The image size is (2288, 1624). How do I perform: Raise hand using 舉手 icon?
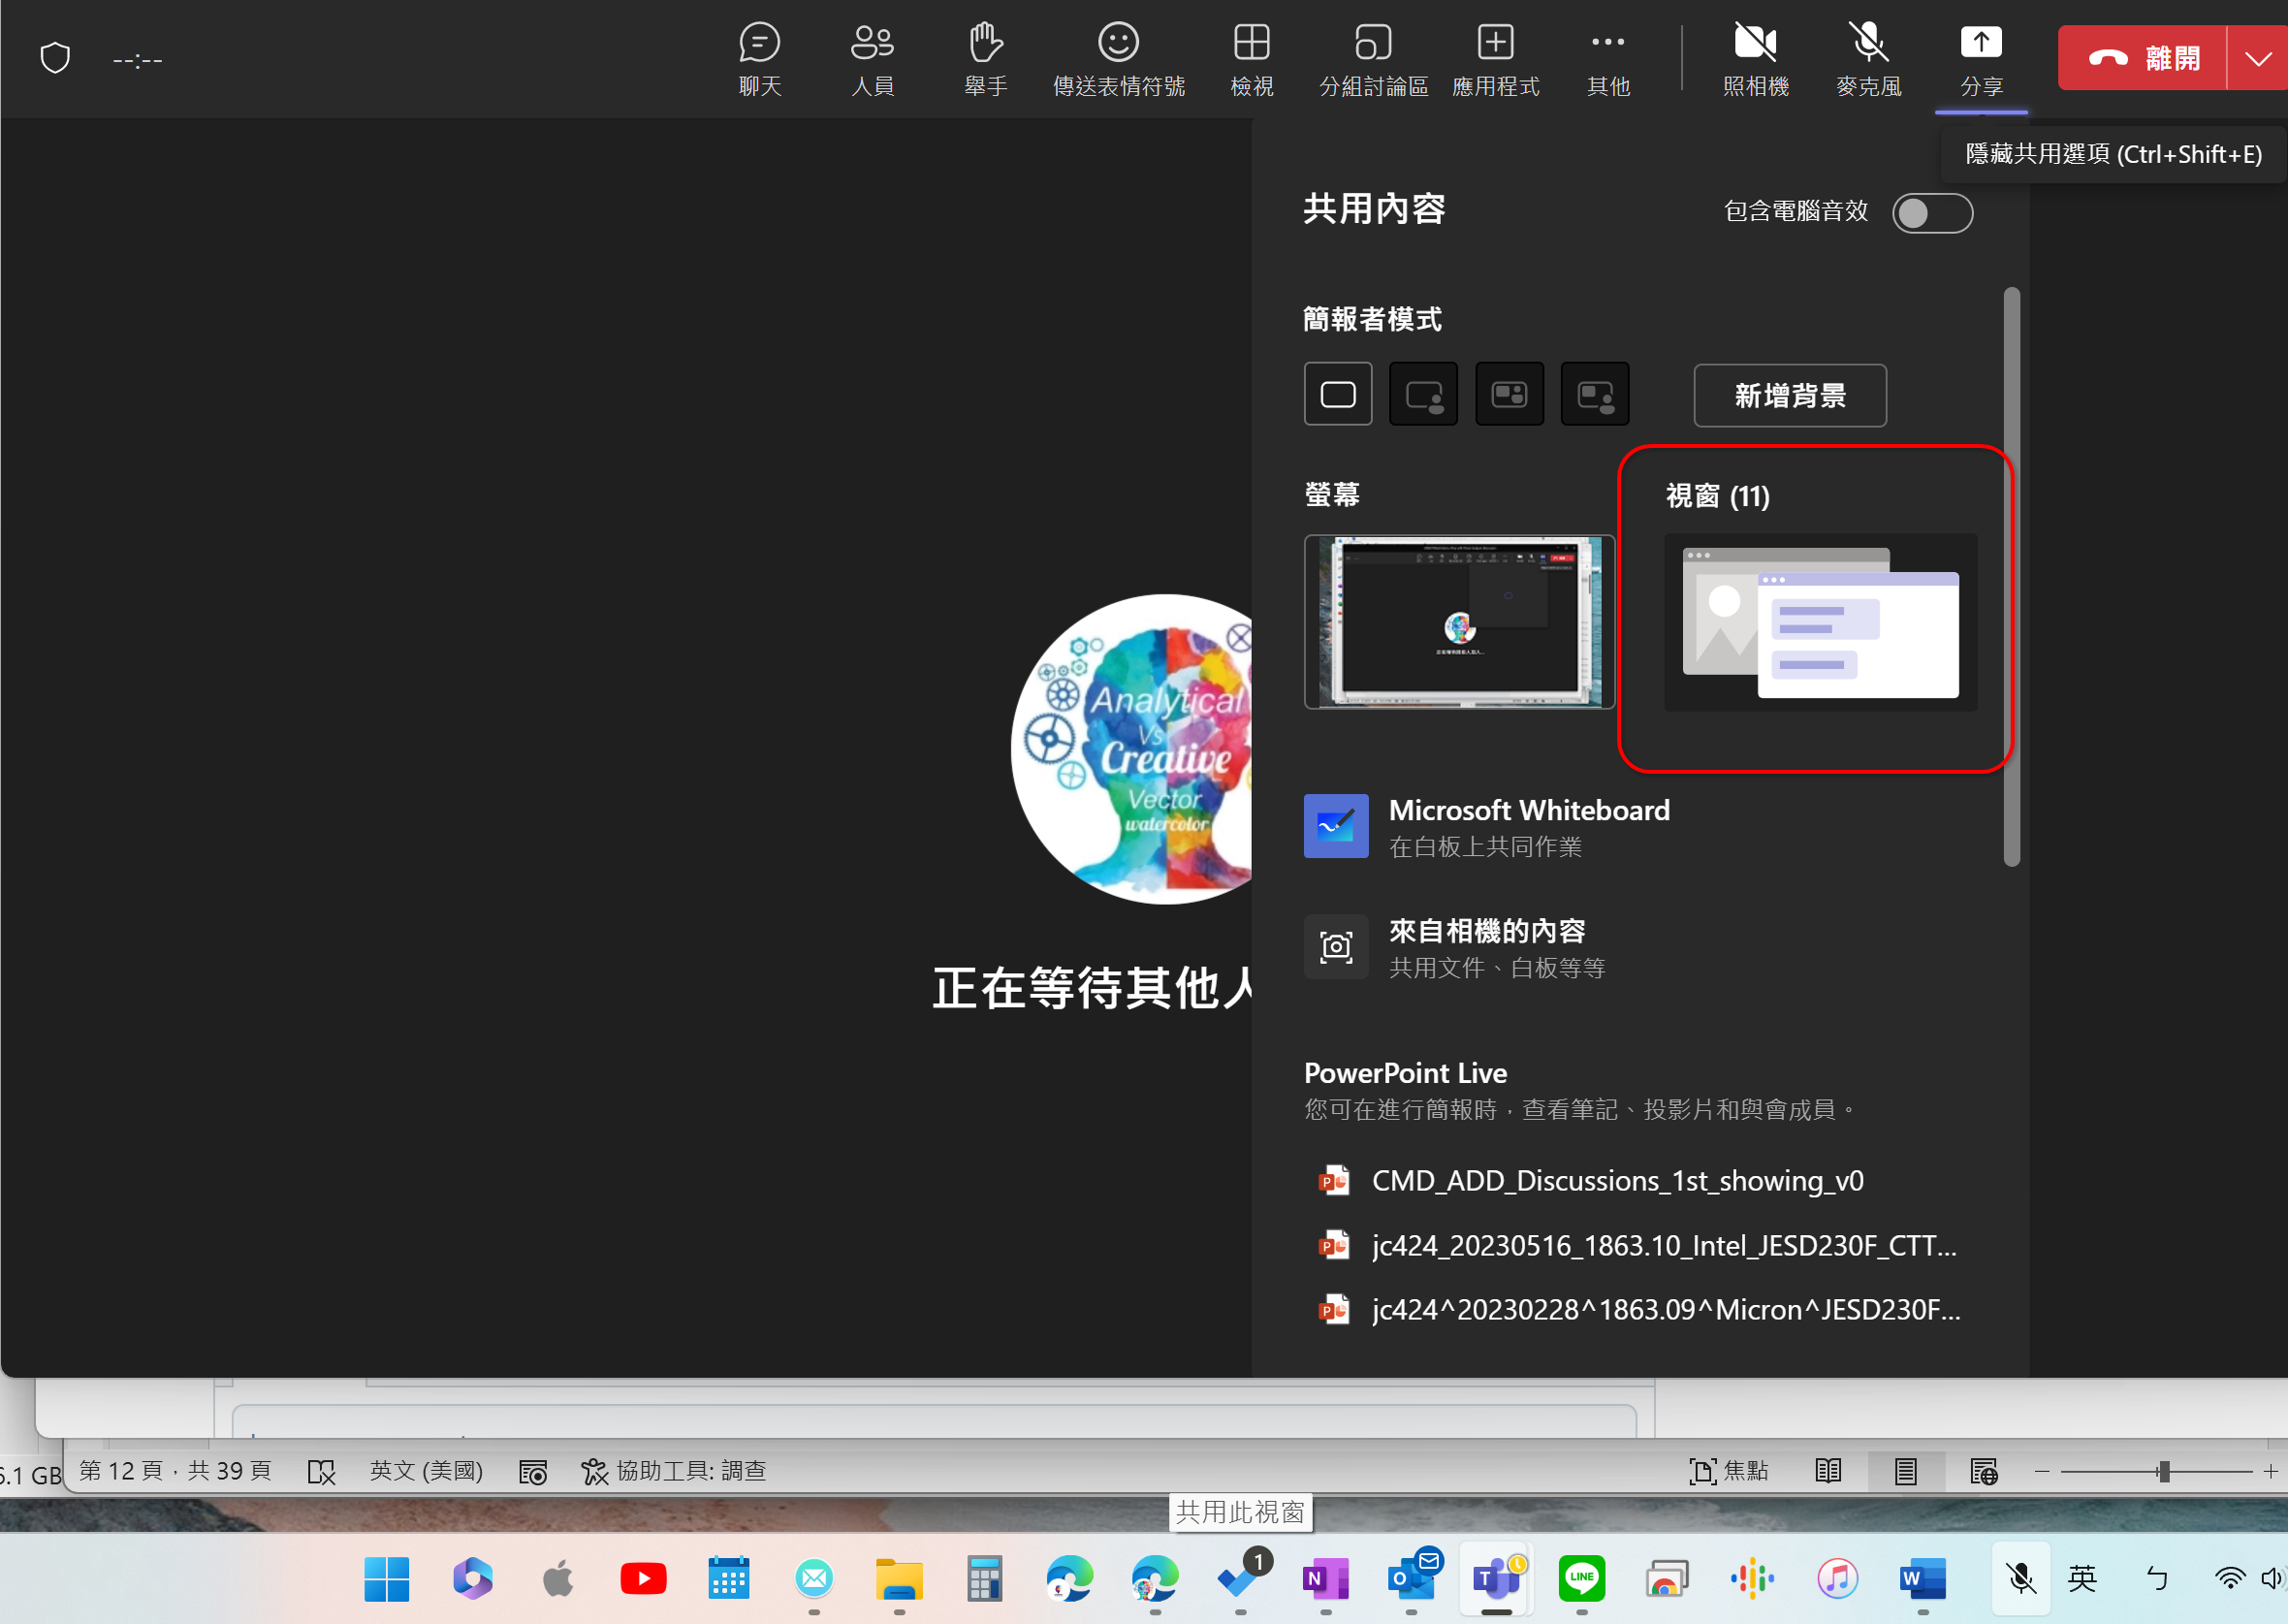tap(985, 58)
